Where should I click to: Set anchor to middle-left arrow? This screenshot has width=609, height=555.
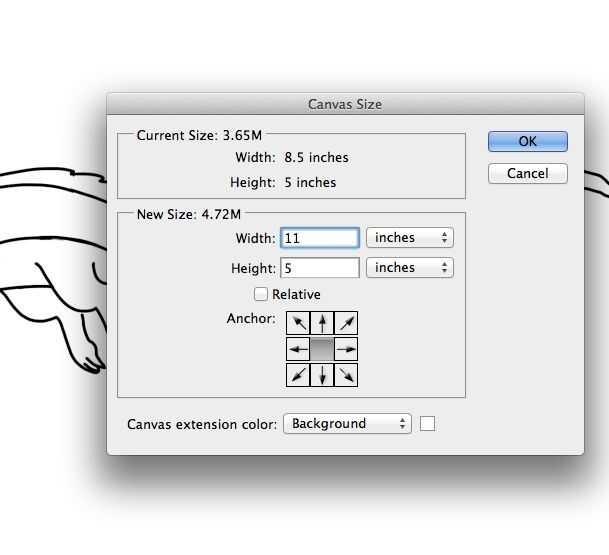click(x=298, y=349)
